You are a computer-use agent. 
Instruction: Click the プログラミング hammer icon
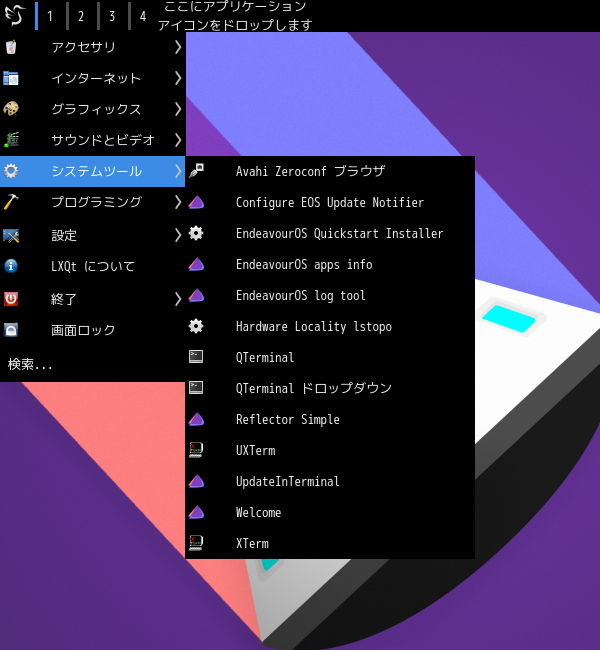[11, 202]
